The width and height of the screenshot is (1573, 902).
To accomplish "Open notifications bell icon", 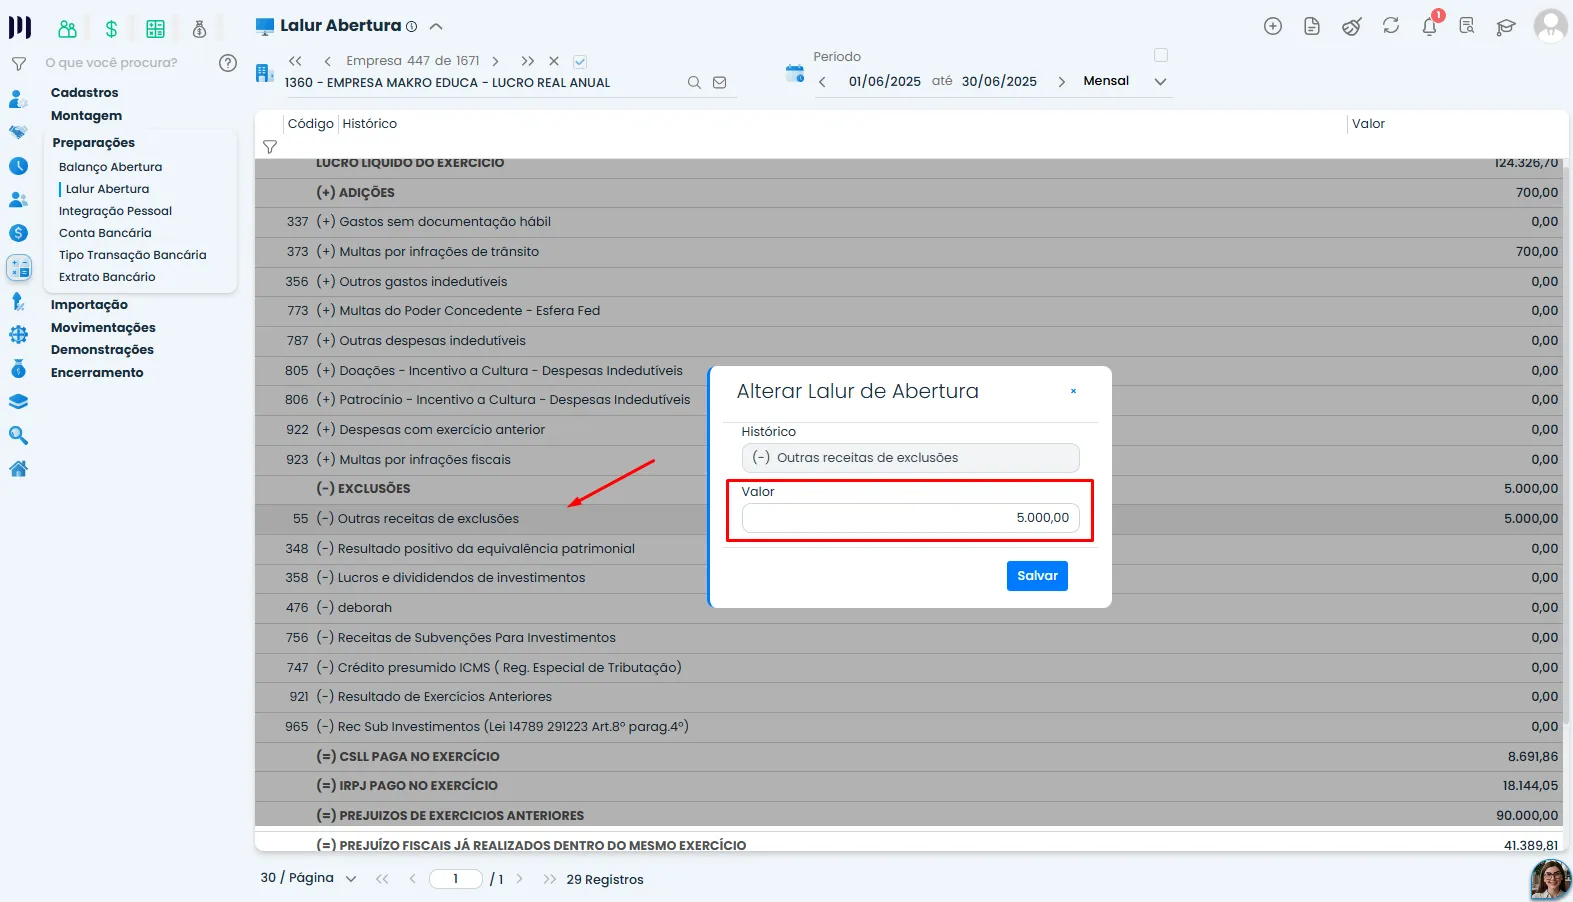I will 1430,27.
